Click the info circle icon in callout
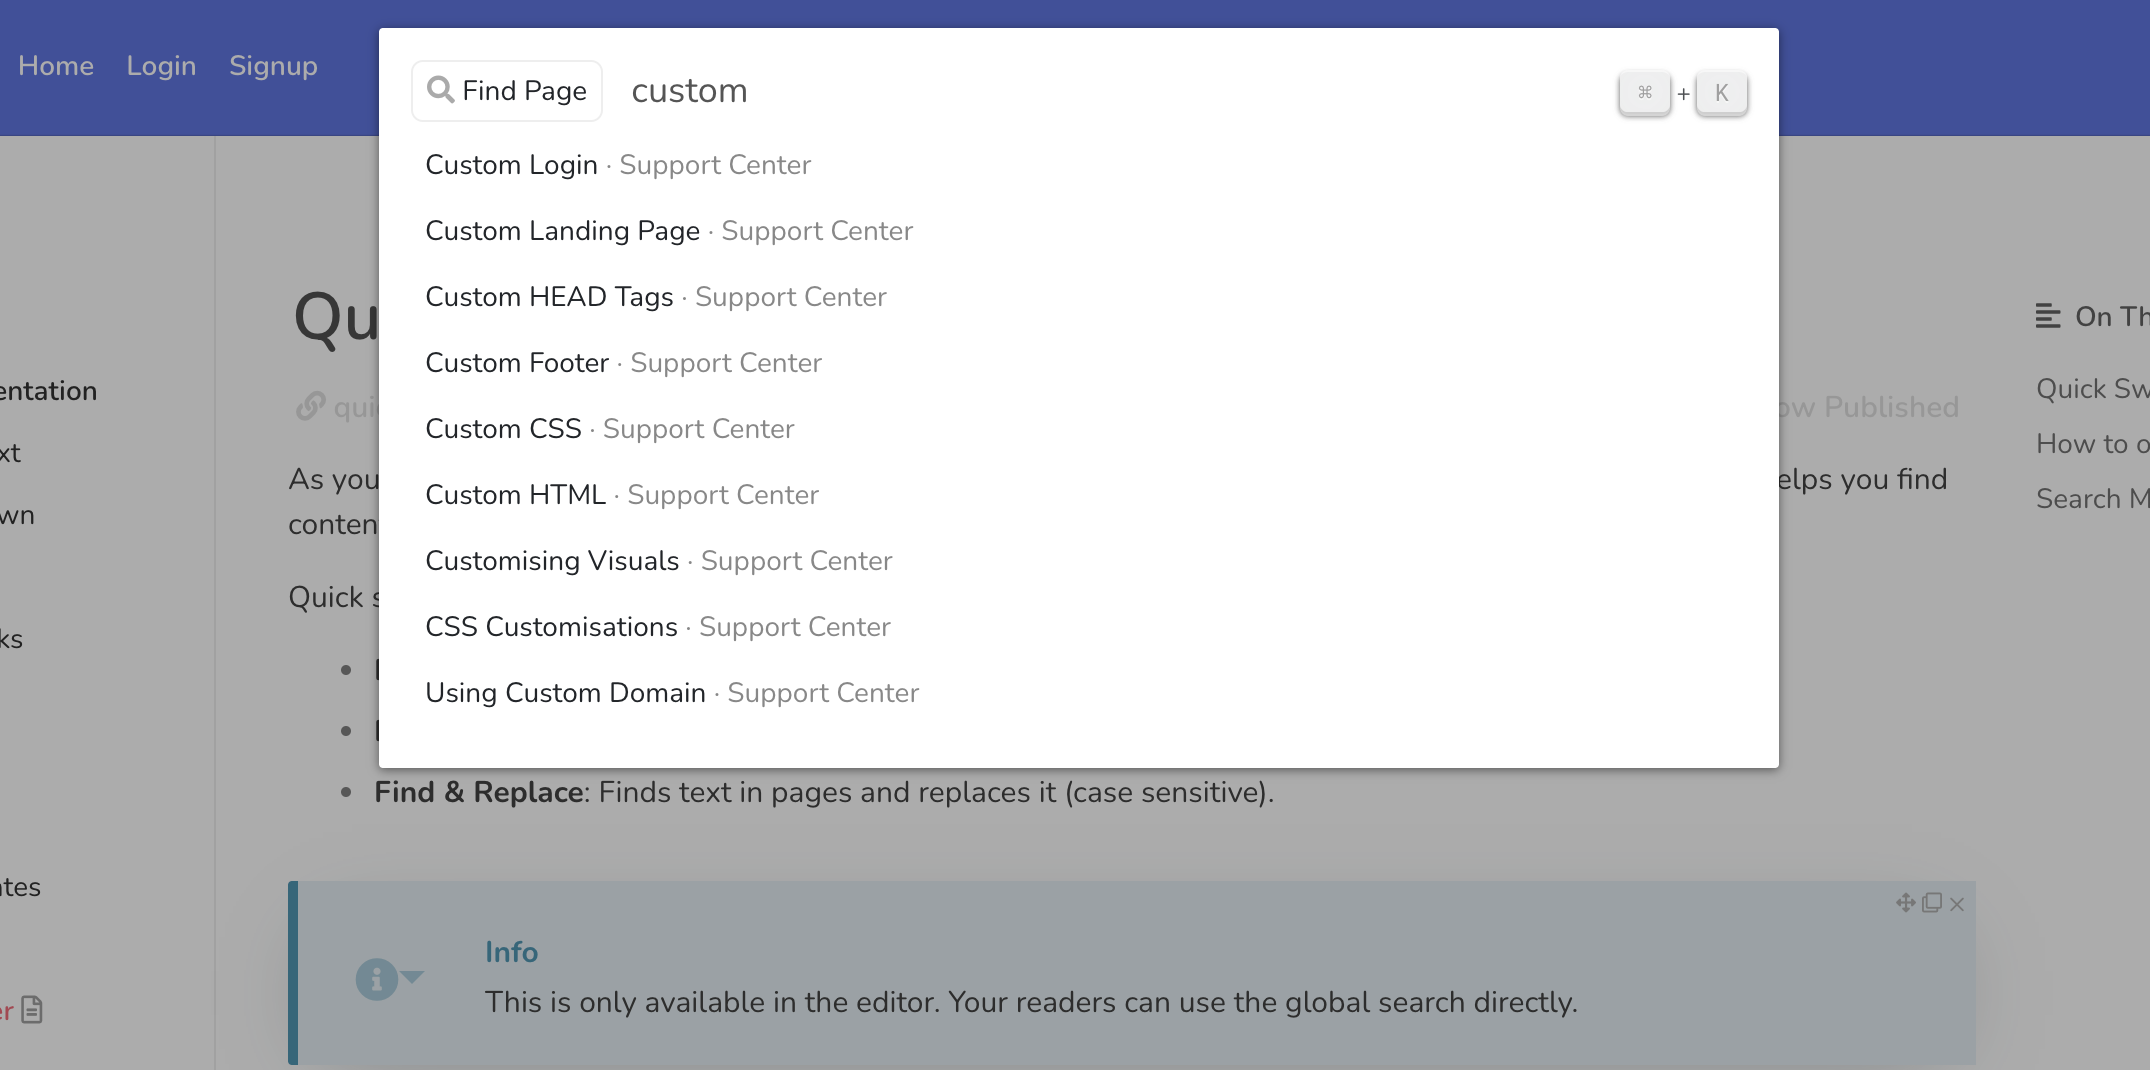 coord(376,979)
